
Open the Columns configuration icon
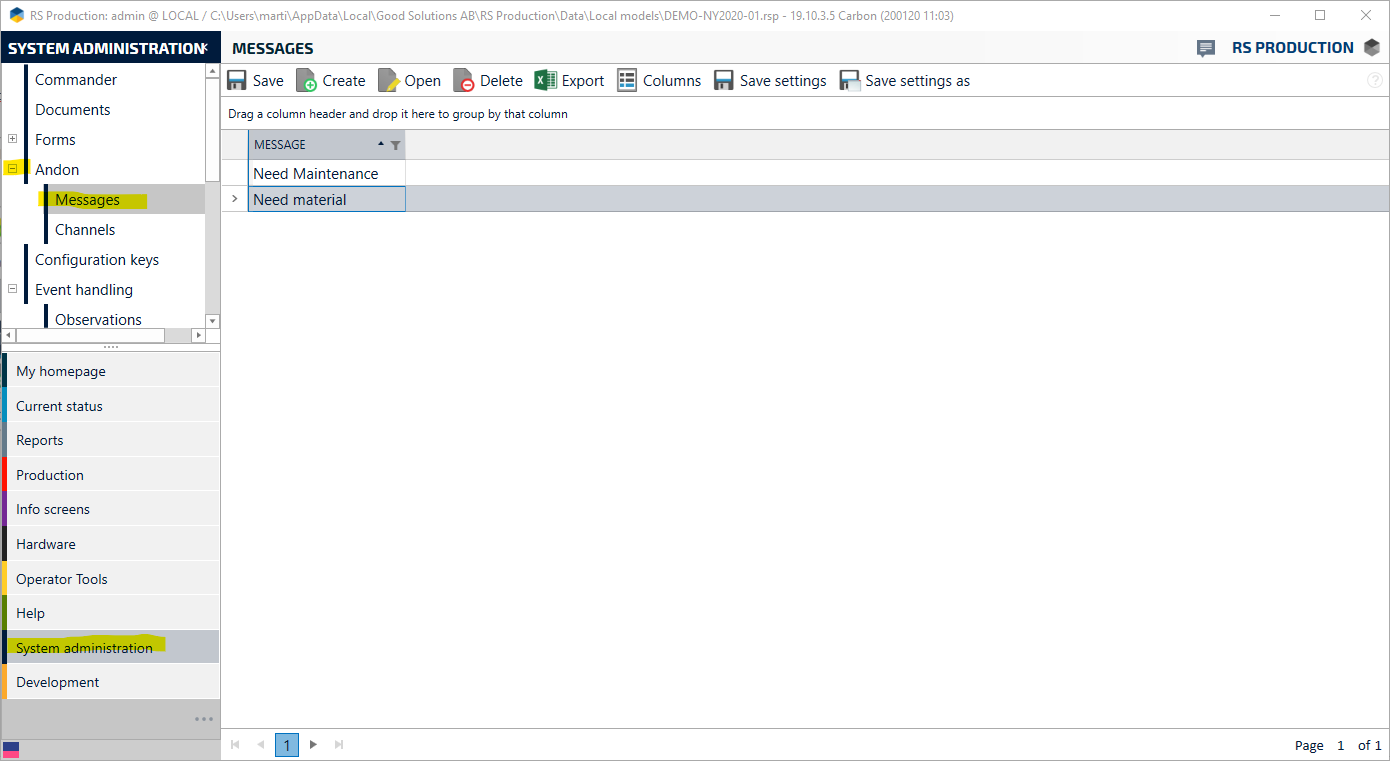tap(626, 80)
